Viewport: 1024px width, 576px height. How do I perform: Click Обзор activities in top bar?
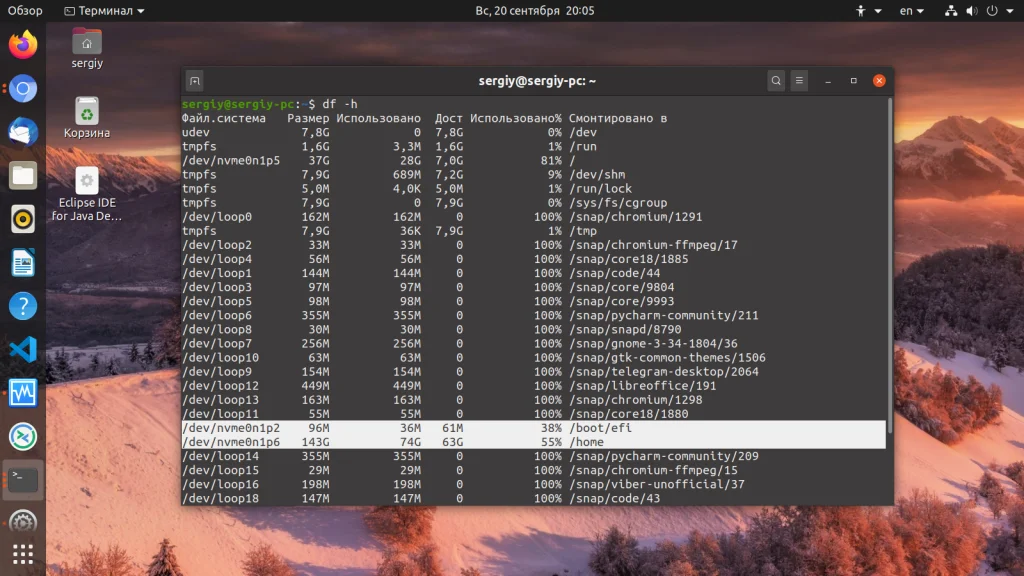point(25,11)
